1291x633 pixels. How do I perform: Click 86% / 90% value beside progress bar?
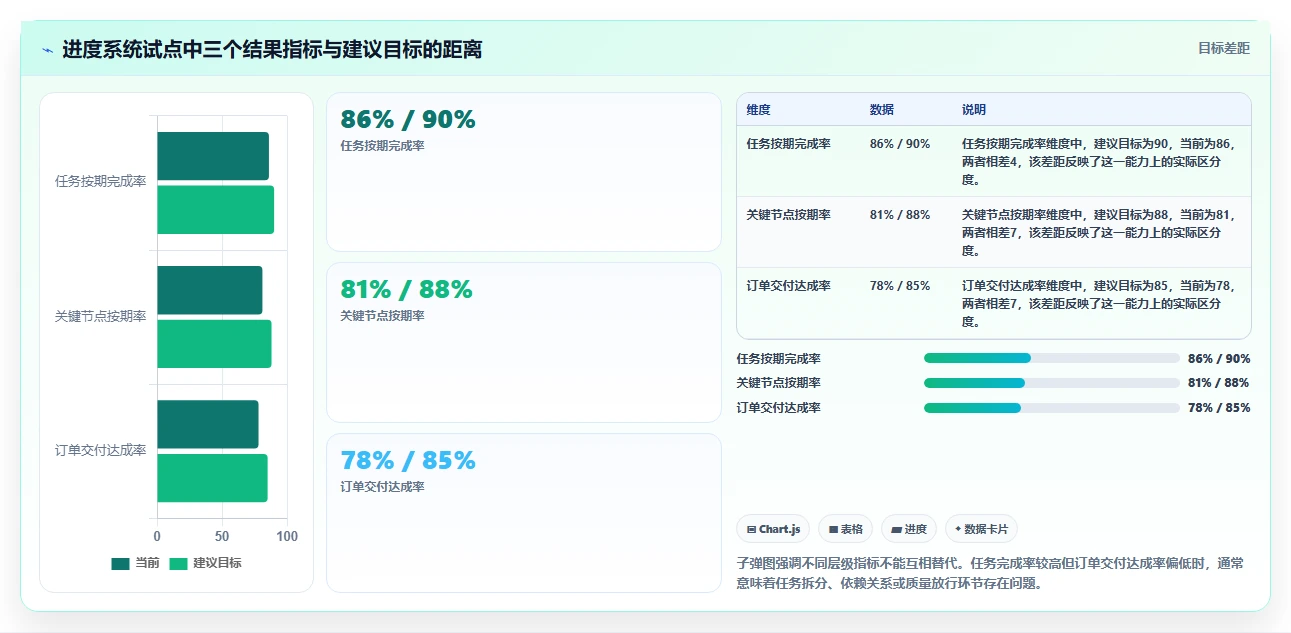(1219, 359)
